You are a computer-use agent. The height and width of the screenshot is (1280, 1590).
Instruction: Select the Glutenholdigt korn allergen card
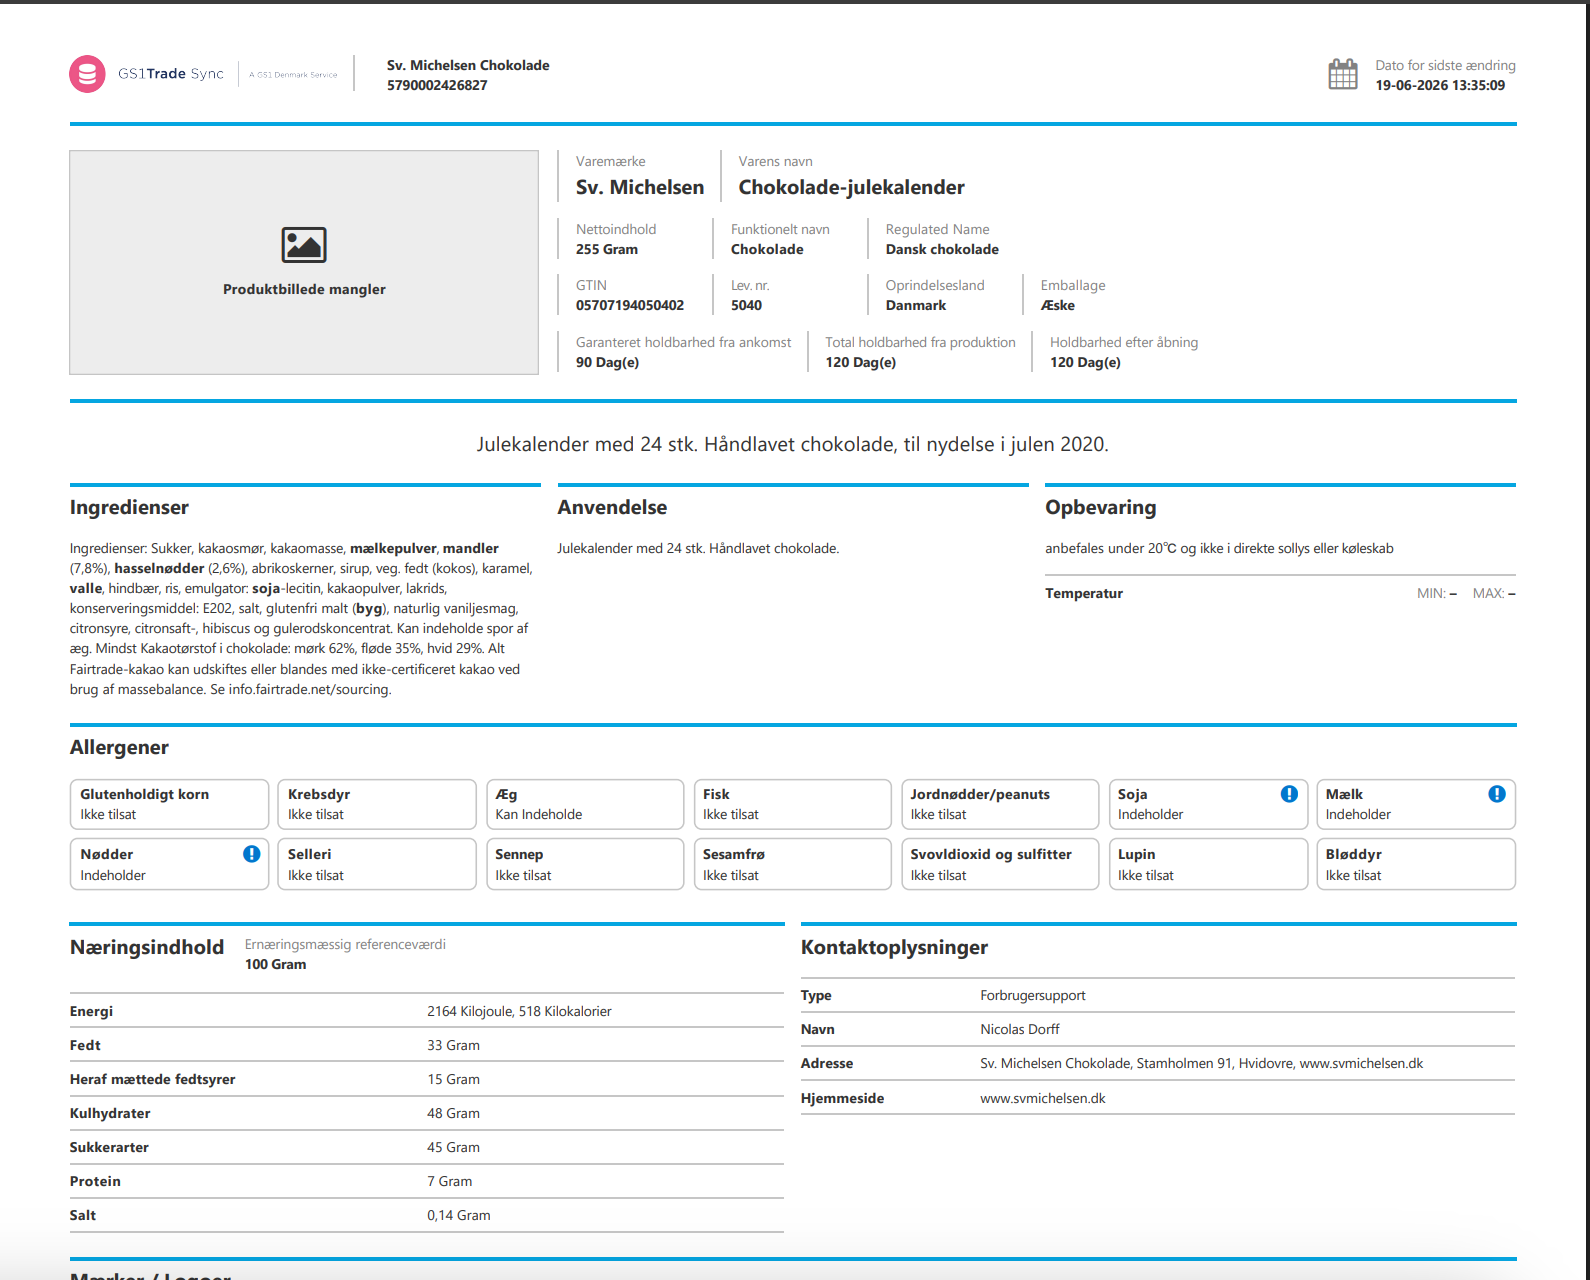click(x=169, y=804)
